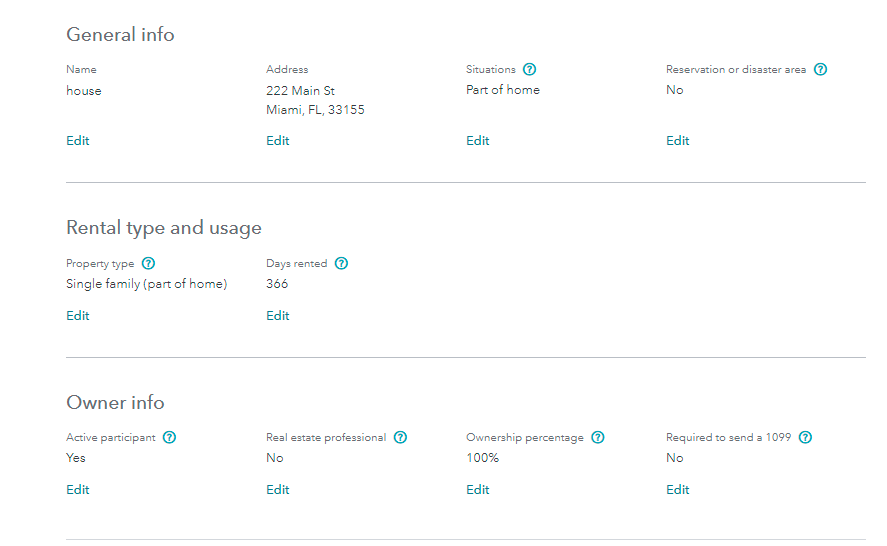887x546 pixels.
Task: Click Property type help icon
Action: tap(148, 264)
